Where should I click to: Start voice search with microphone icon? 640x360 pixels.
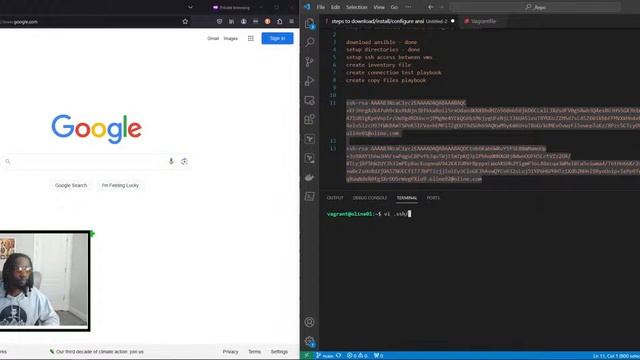coord(171,162)
